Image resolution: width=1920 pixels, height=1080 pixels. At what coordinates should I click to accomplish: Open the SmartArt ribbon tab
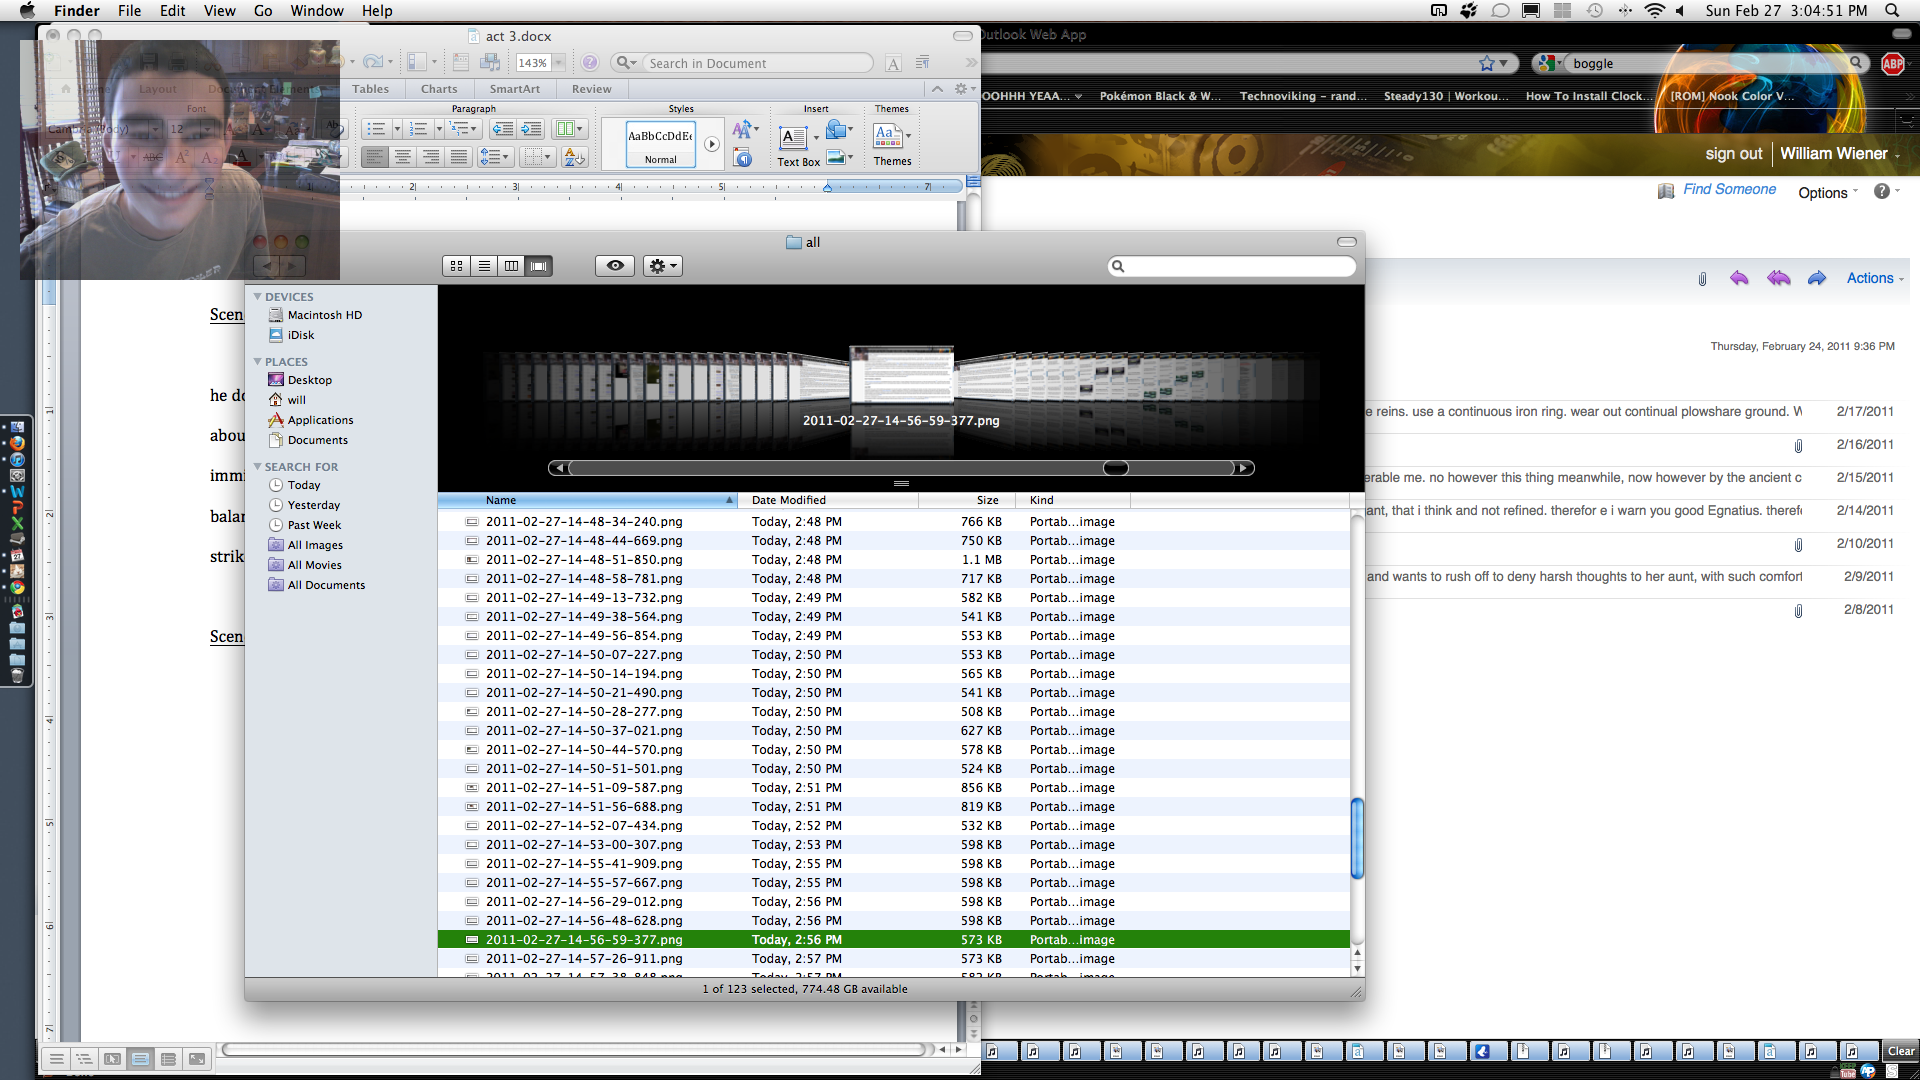click(x=514, y=89)
